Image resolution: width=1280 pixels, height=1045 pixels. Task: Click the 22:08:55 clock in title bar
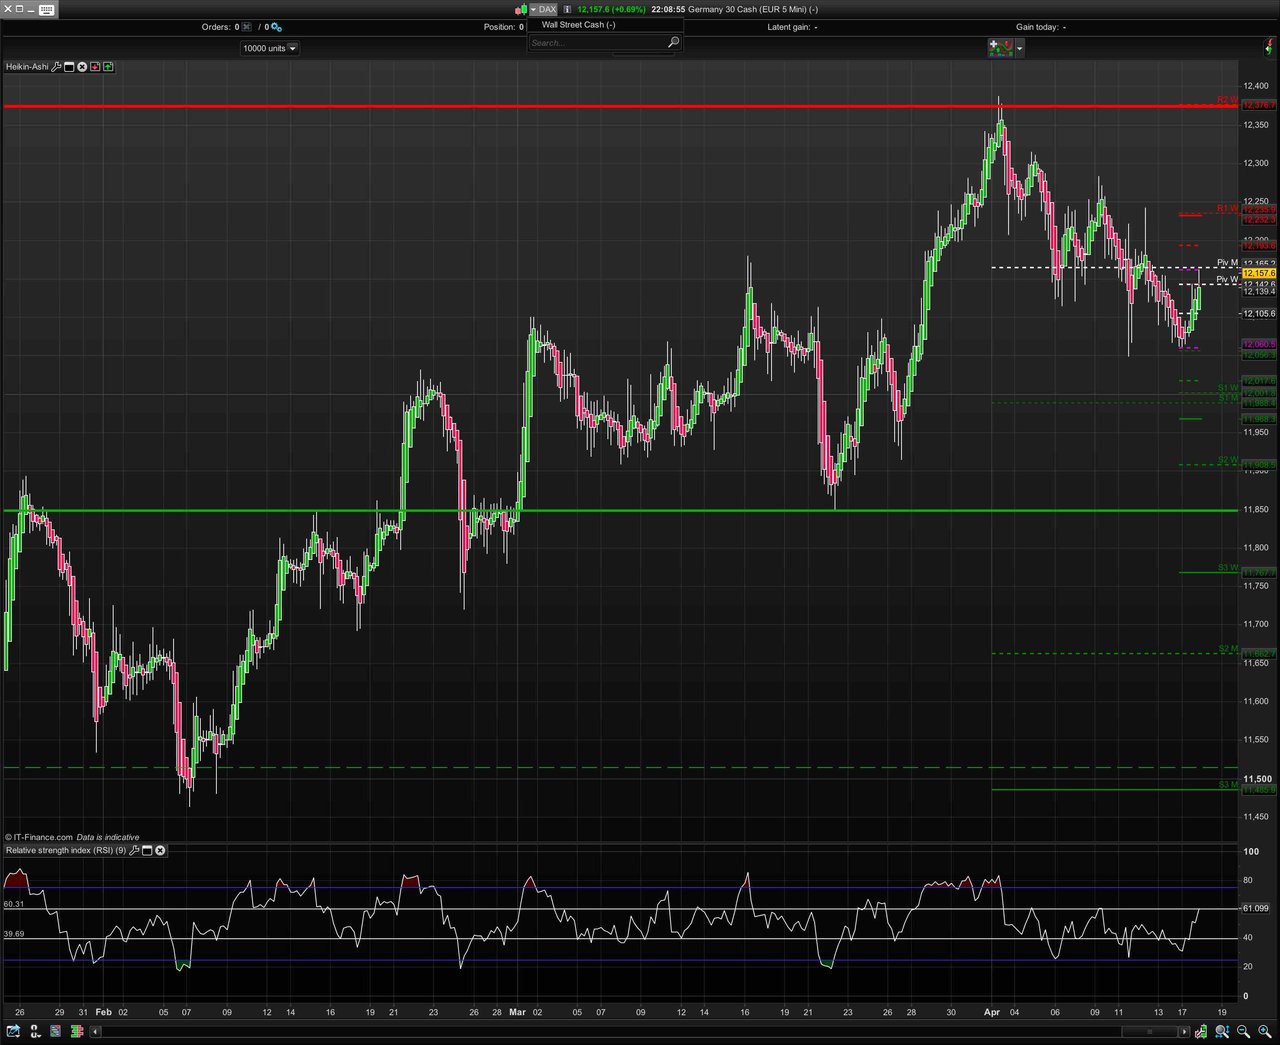click(x=668, y=9)
